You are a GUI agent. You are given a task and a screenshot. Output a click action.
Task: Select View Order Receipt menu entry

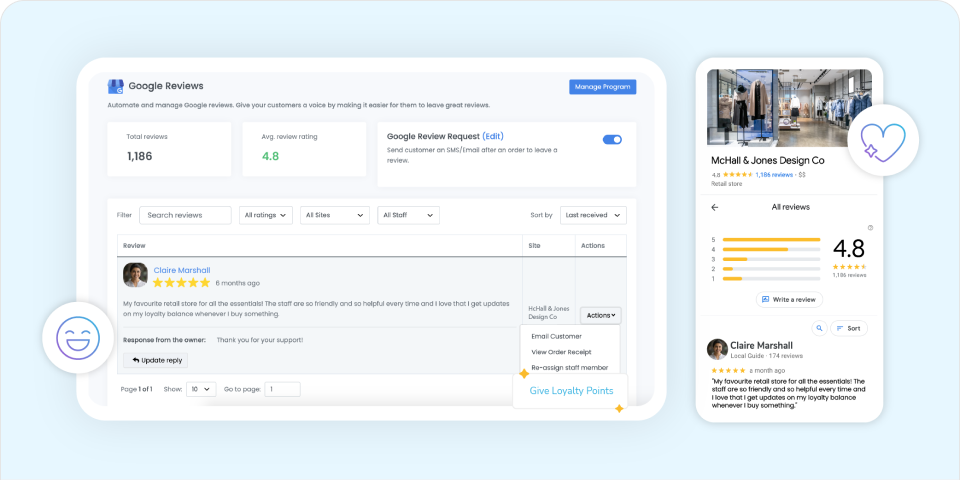[x=561, y=352]
